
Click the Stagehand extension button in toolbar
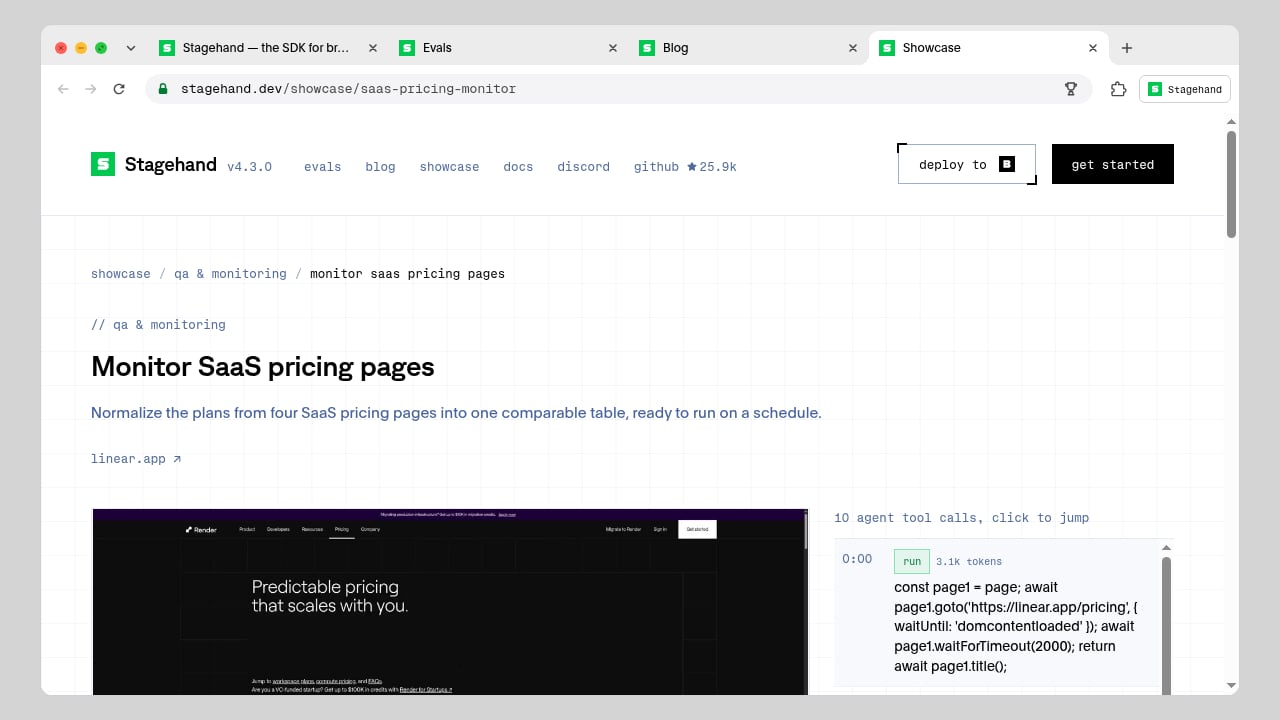1185,89
